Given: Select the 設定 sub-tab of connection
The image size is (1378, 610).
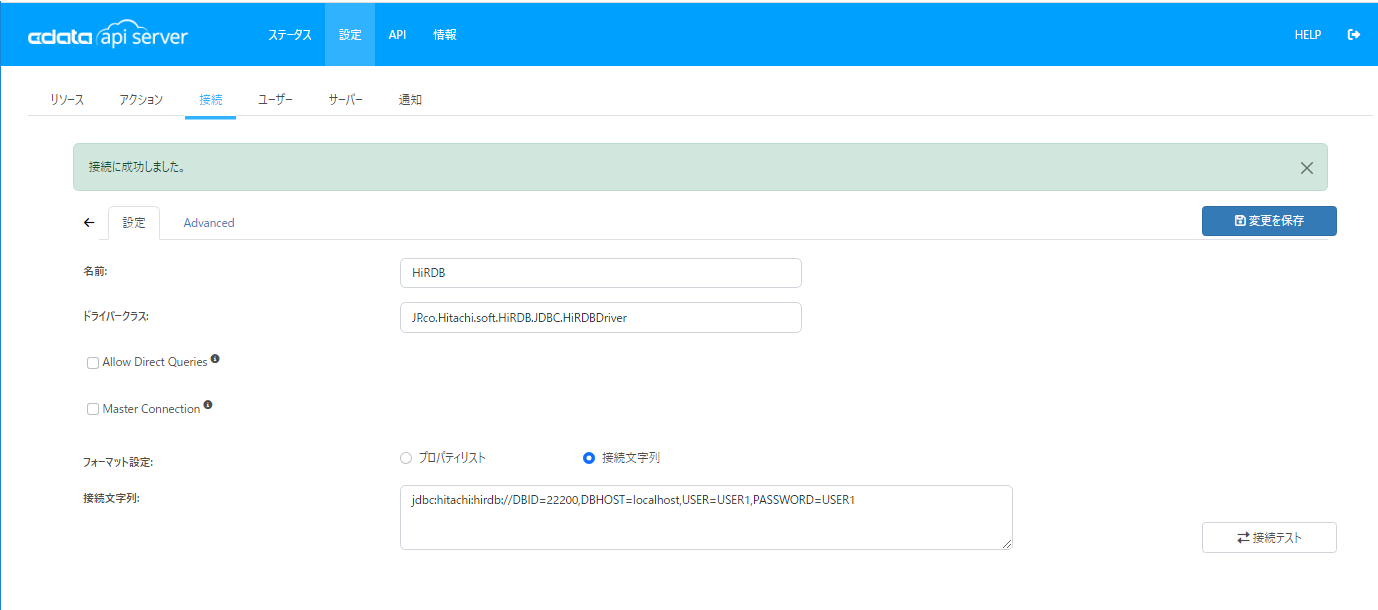Looking at the screenshot, I should click(x=134, y=222).
